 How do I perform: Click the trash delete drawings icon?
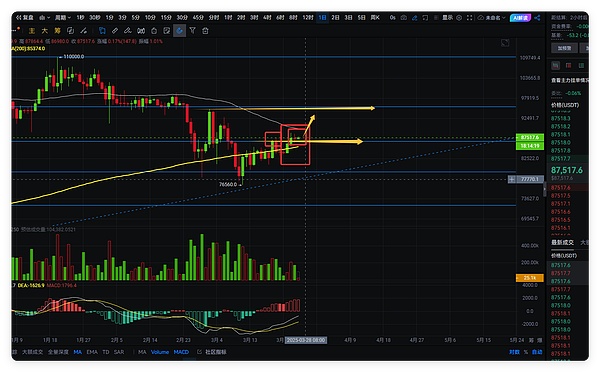point(205,31)
